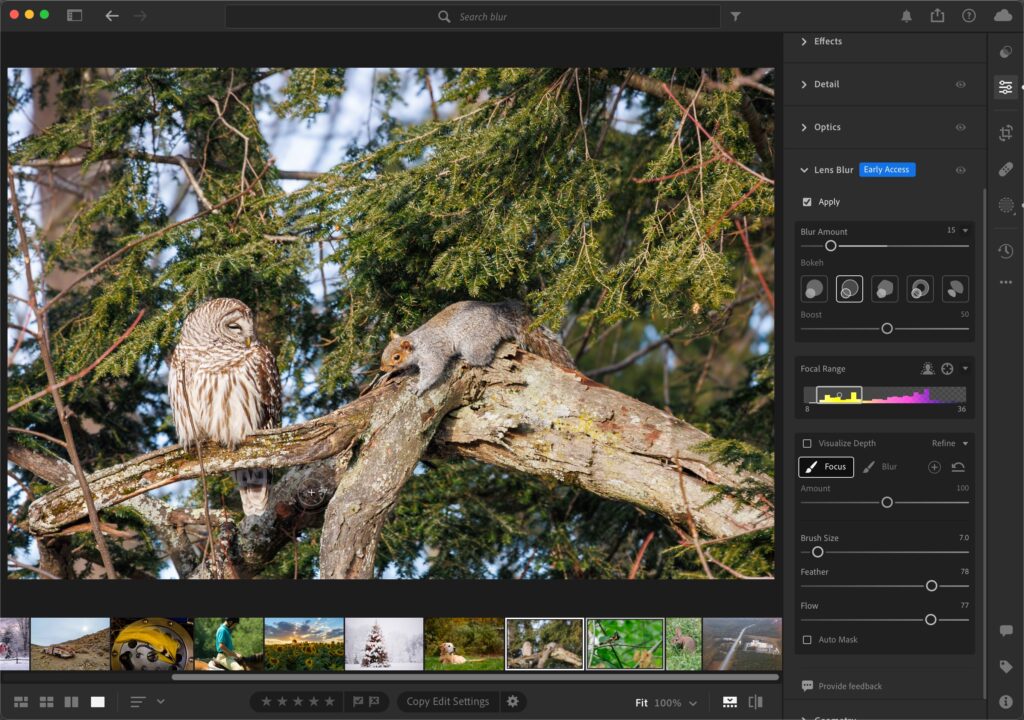The image size is (1024, 720).
Task: Select the ring bokeh style option
Action: [x=920, y=289]
